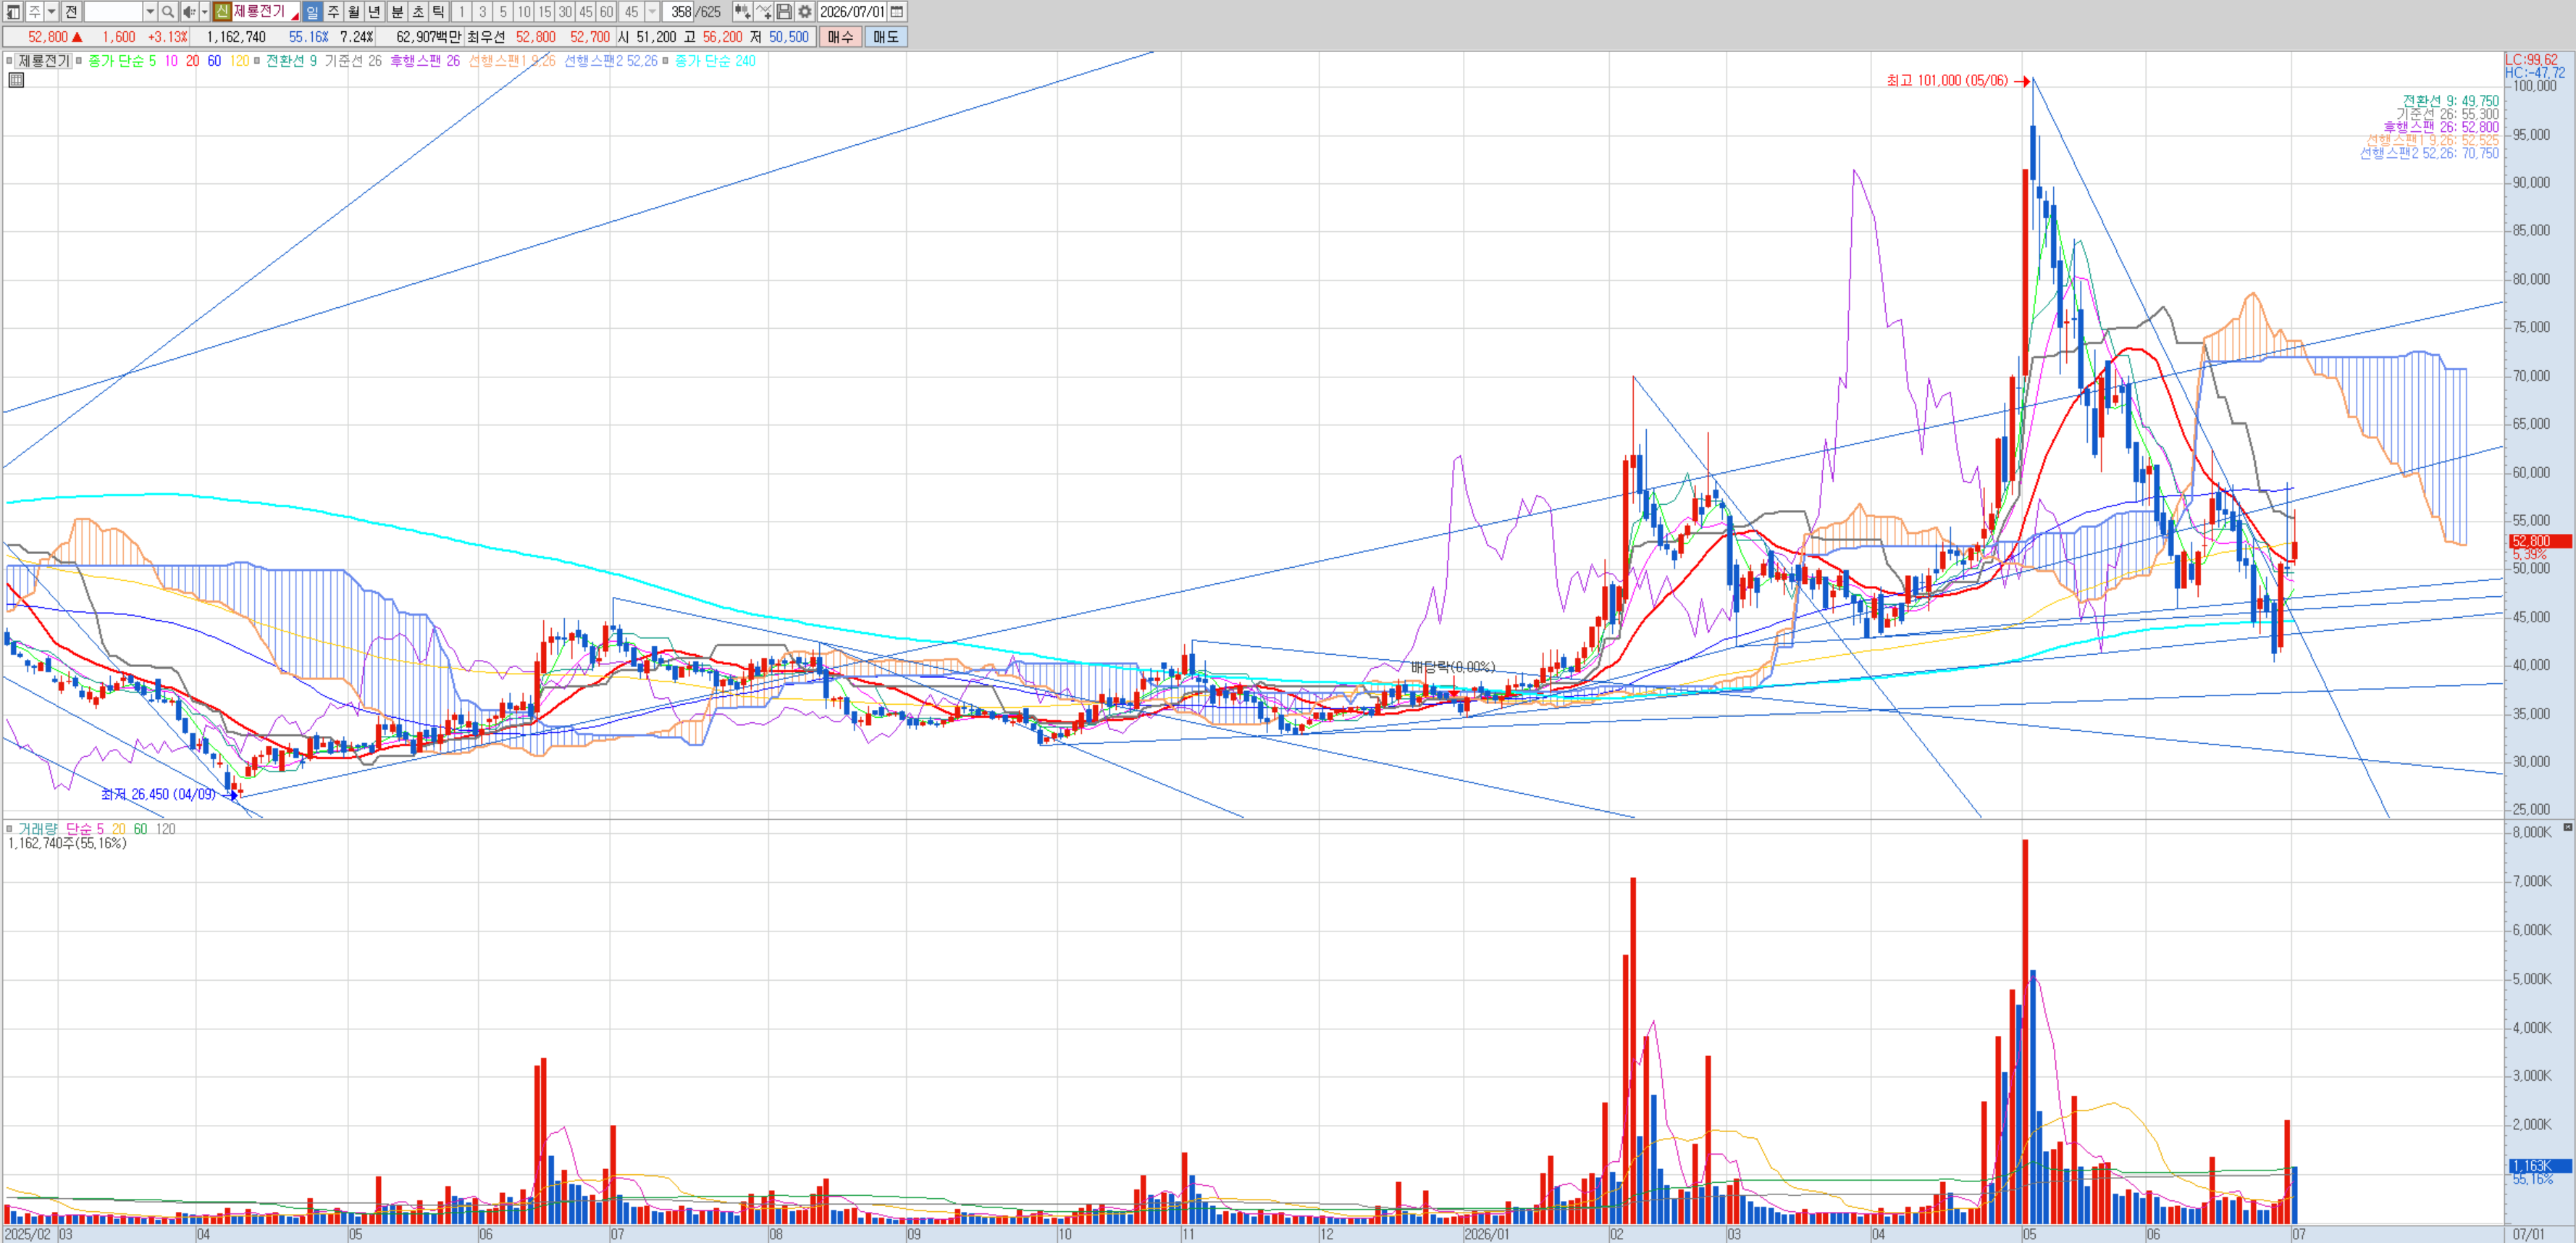The width and height of the screenshot is (2576, 1243).
Task: Click the 거래량 volume legend label
Action: [x=38, y=829]
